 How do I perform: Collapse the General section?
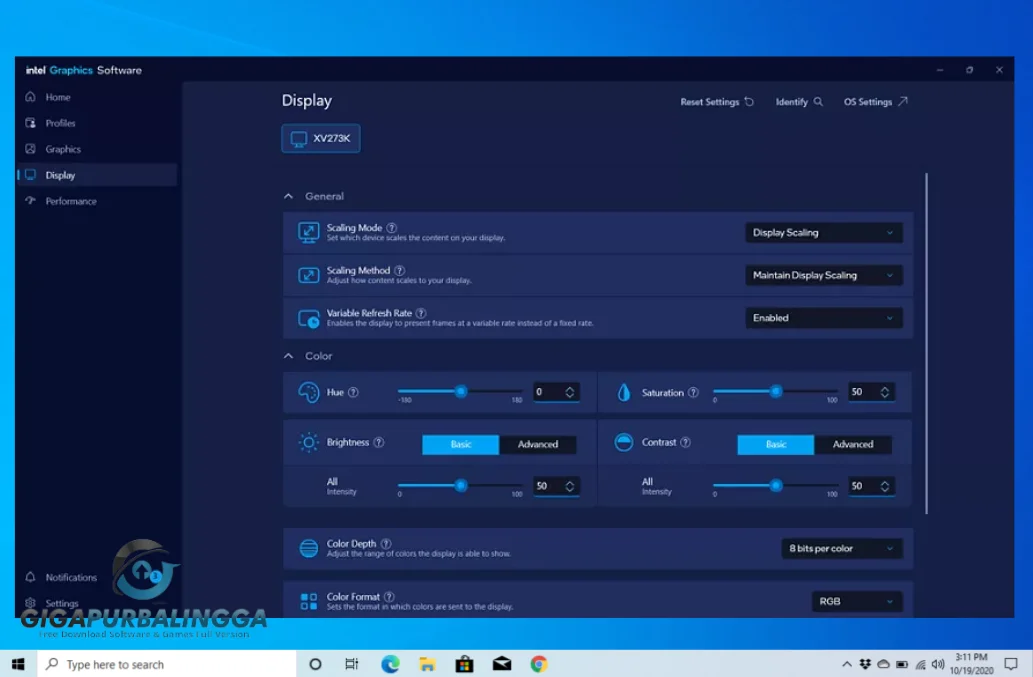(x=289, y=196)
